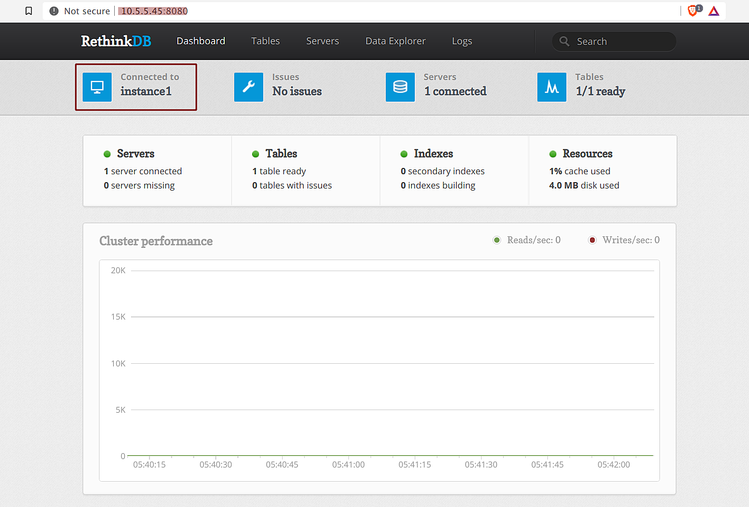
Task: Open the Tables tab
Action: [265, 41]
